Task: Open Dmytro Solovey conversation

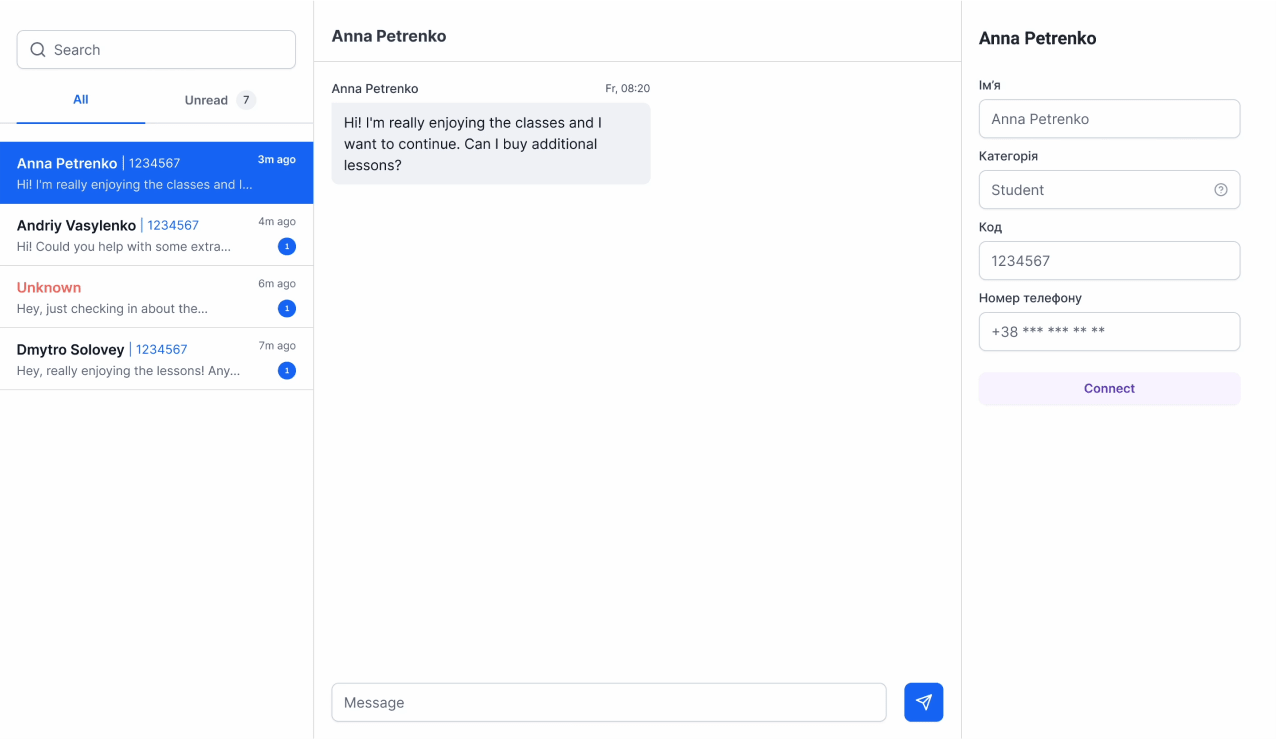Action: (x=130, y=359)
